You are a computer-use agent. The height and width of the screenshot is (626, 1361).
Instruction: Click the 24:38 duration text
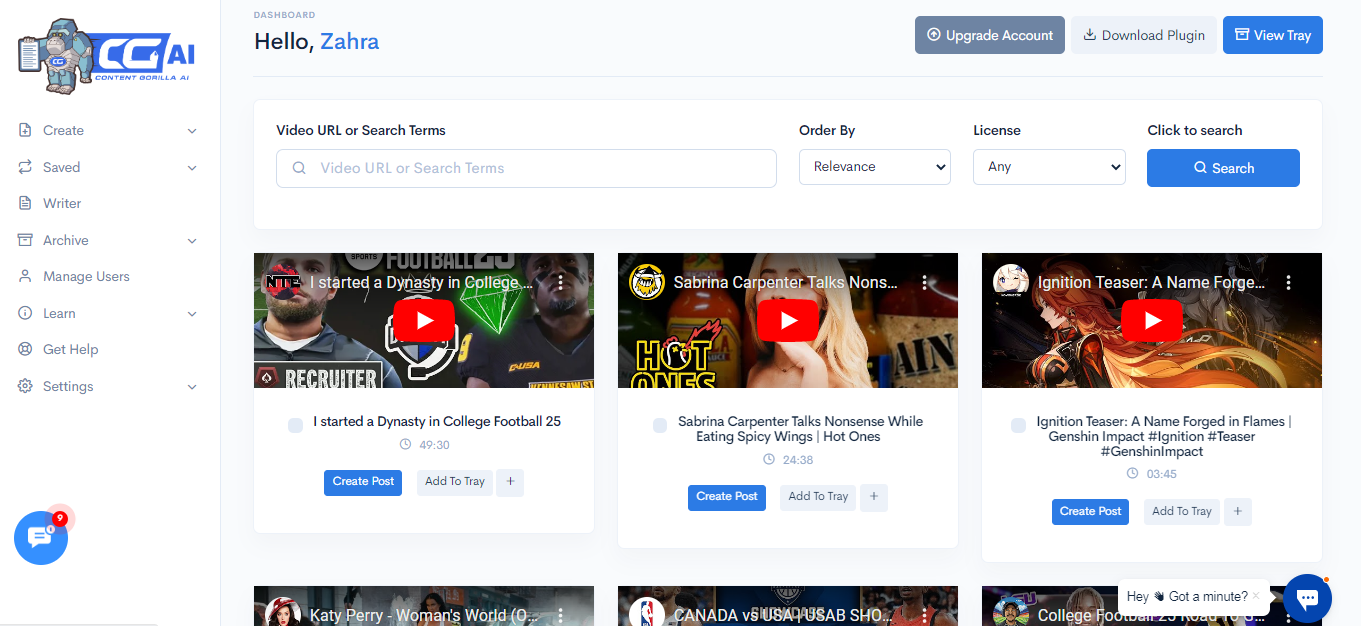pyautogui.click(x=798, y=460)
